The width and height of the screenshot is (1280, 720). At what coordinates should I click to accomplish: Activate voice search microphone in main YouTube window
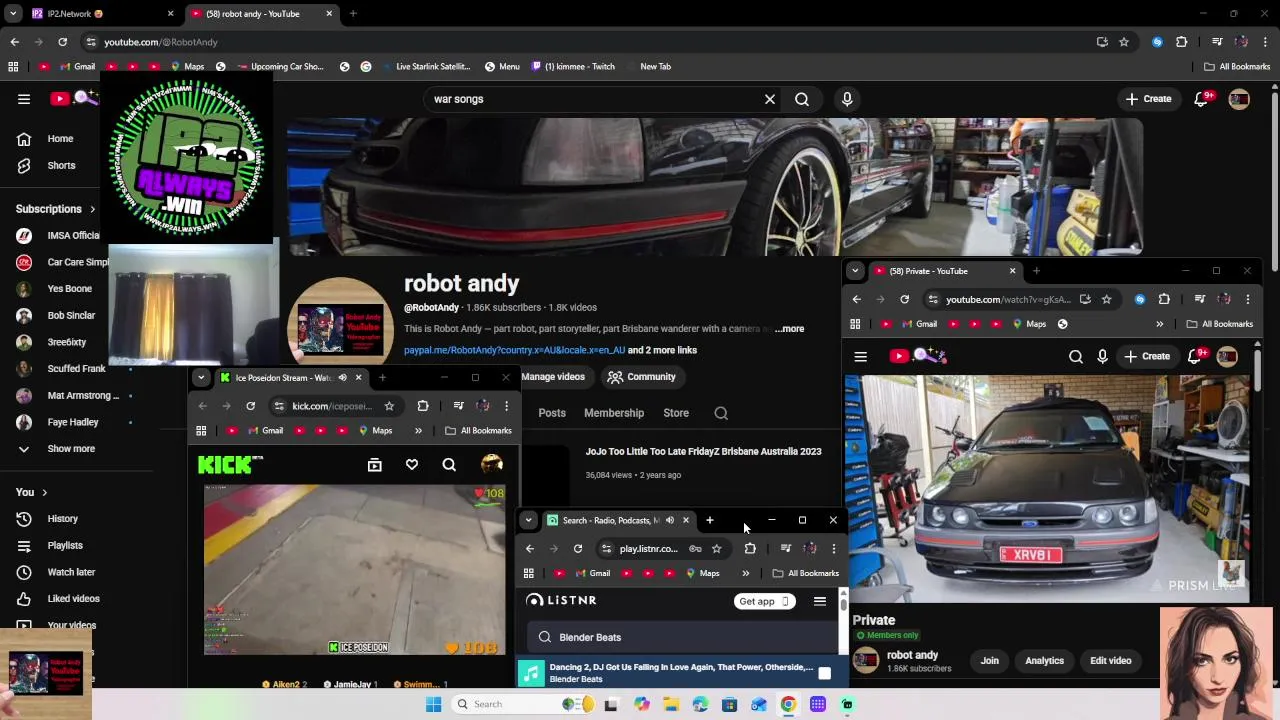click(x=847, y=99)
